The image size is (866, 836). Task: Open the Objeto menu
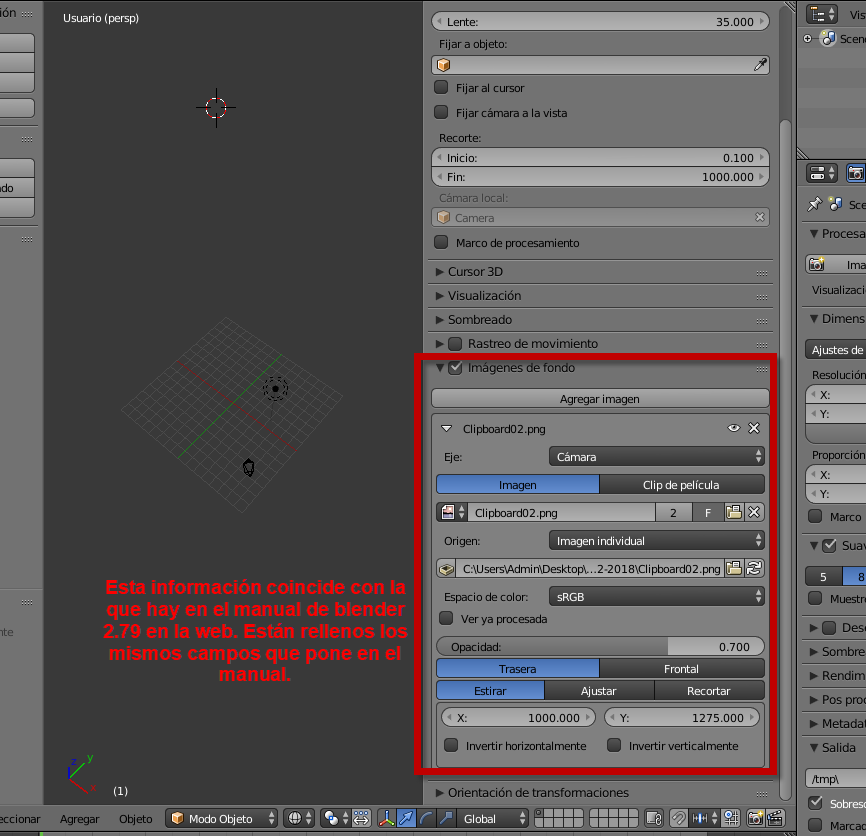[135, 818]
